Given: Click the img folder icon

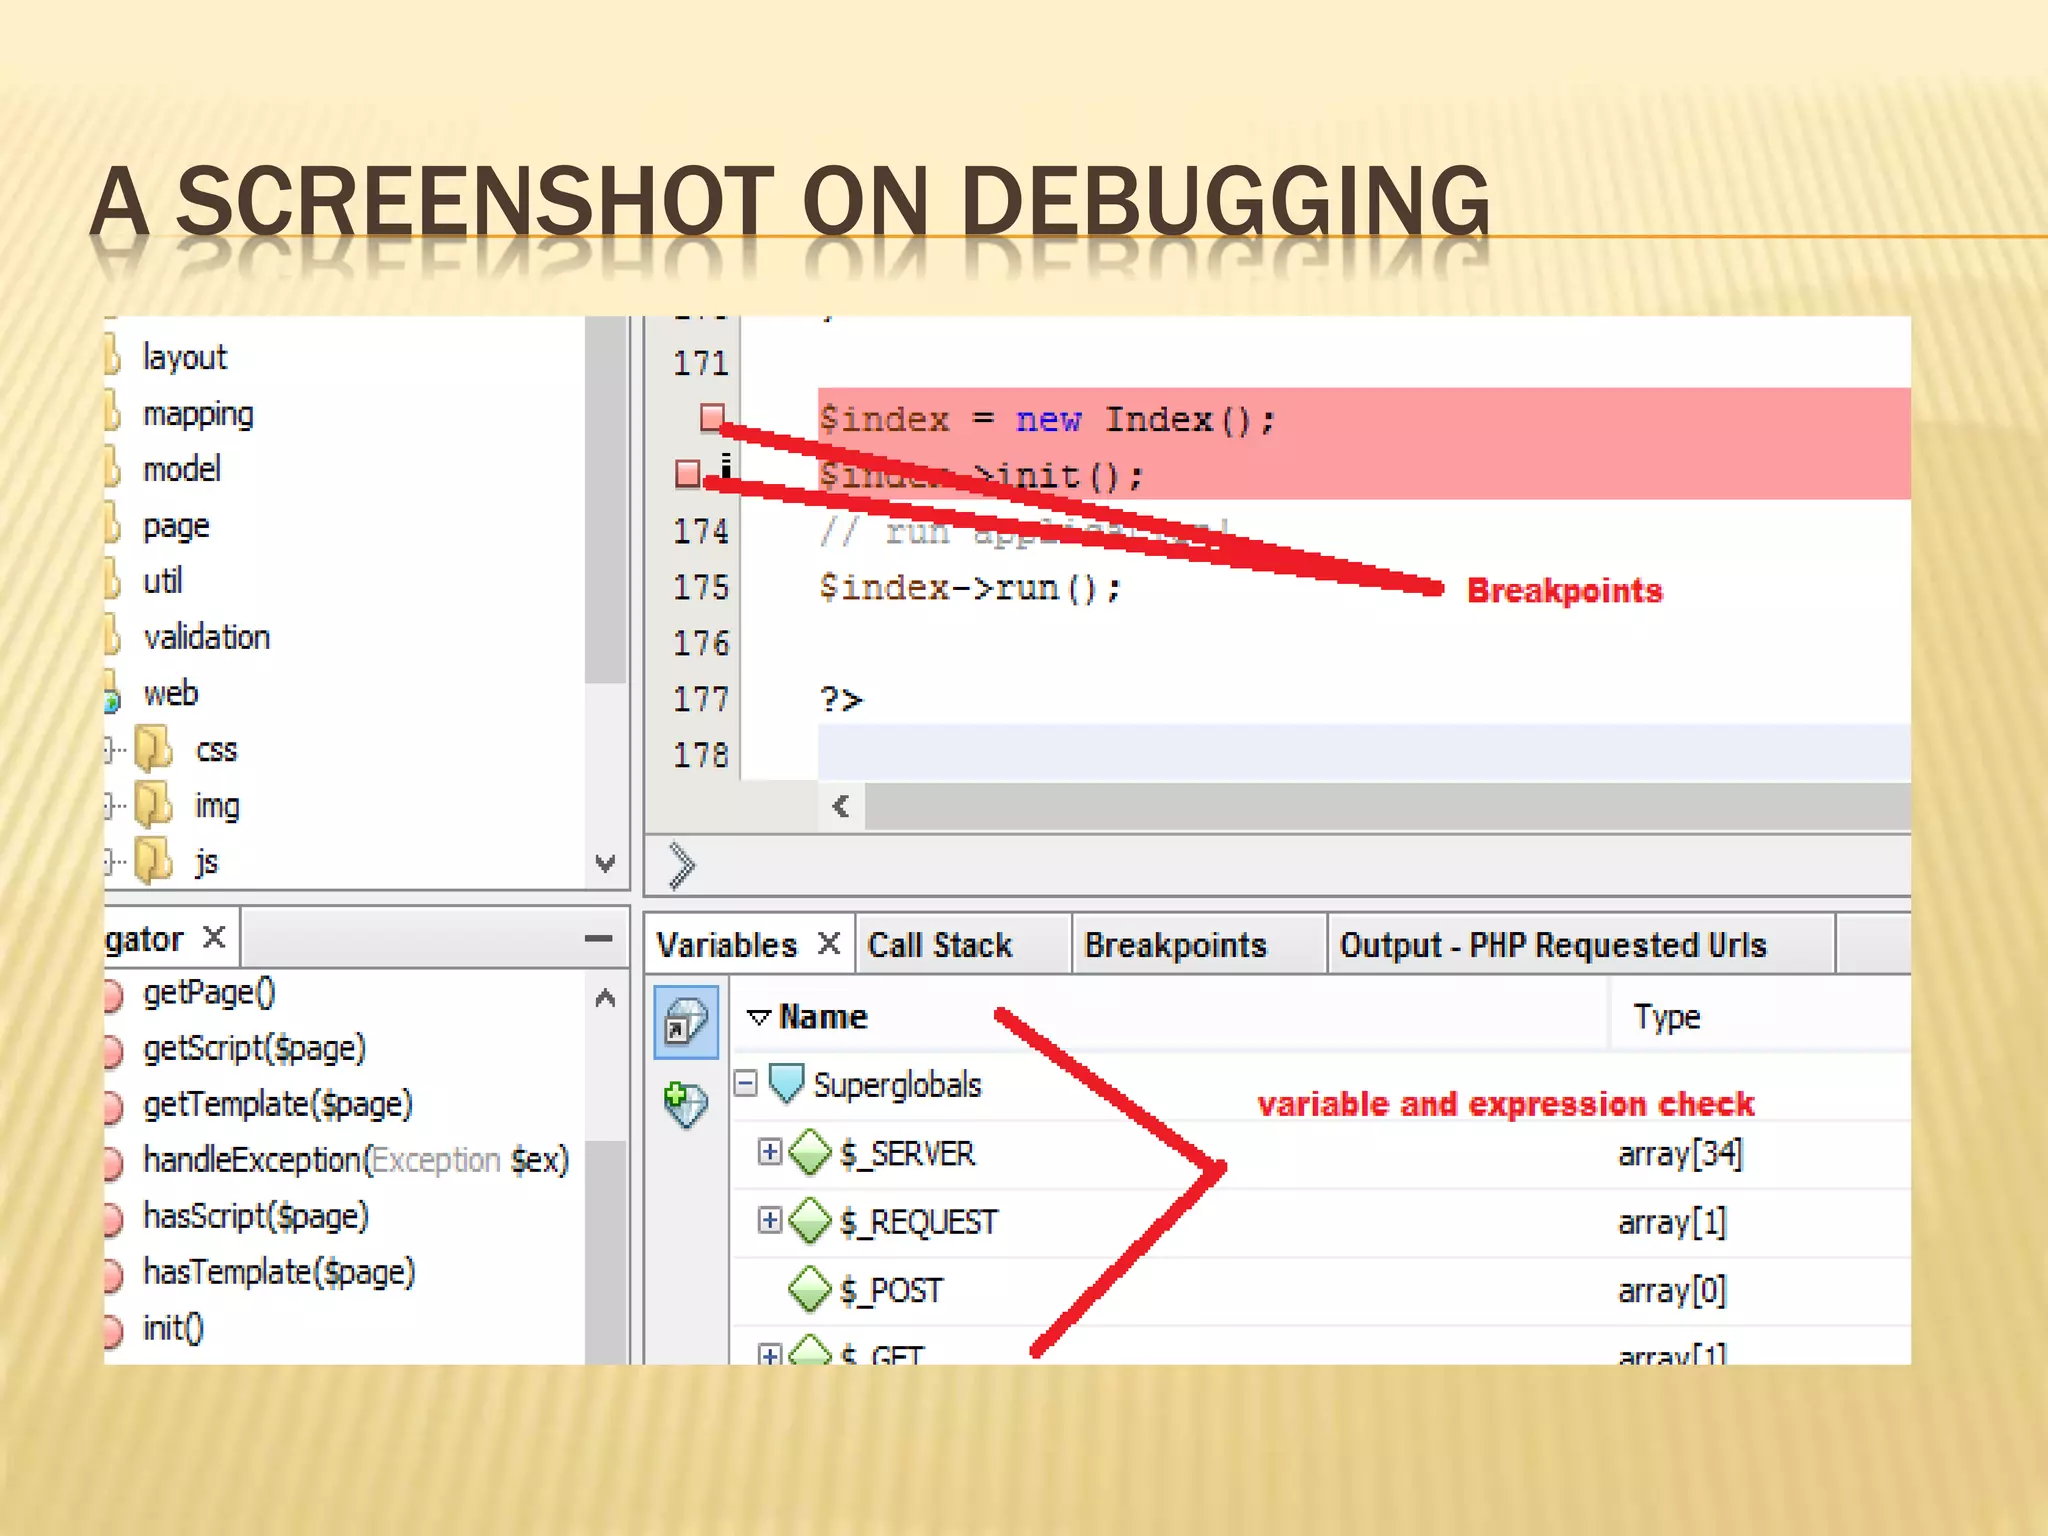Looking at the screenshot, I should [153, 805].
